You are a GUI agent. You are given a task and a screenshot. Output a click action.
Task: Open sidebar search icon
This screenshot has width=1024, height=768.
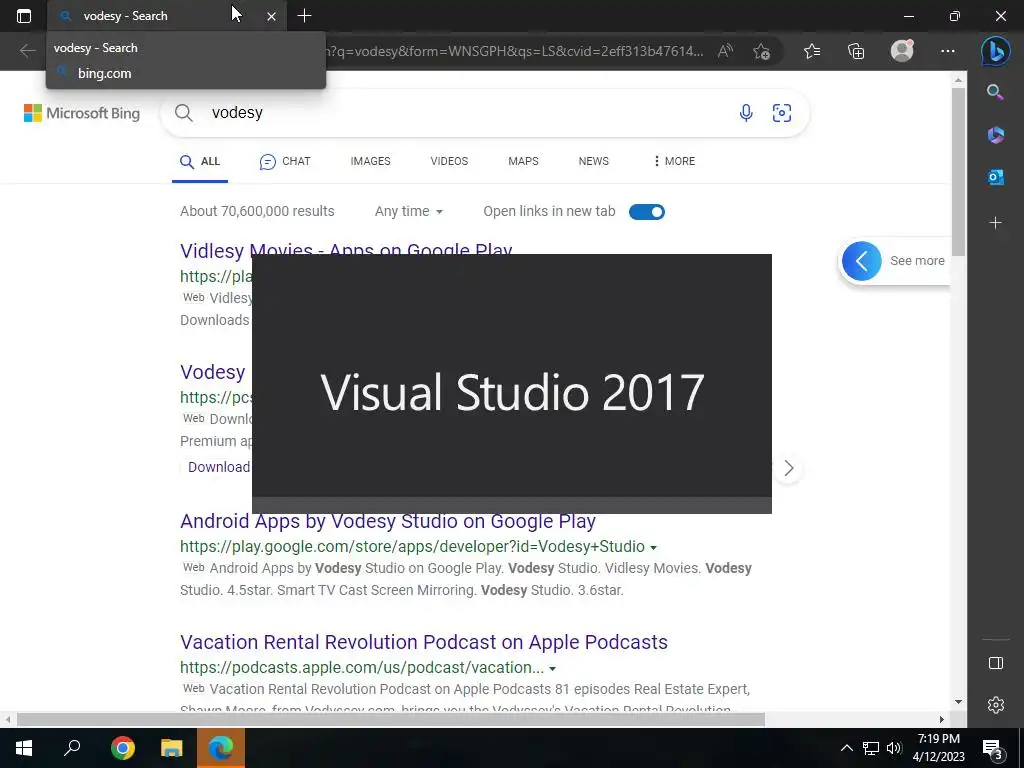click(995, 91)
